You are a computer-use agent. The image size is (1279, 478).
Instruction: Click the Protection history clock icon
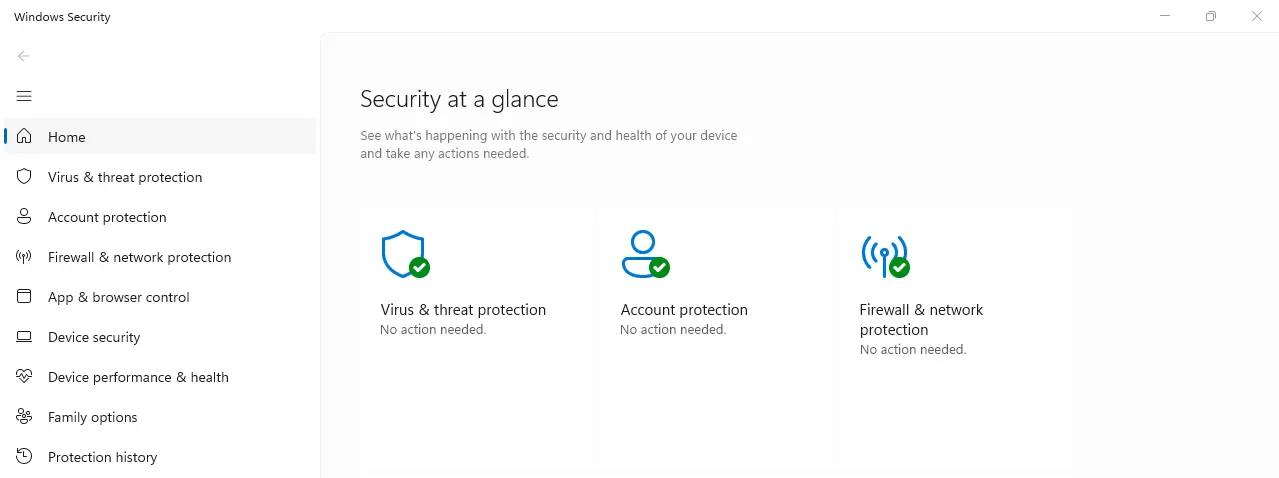25,457
